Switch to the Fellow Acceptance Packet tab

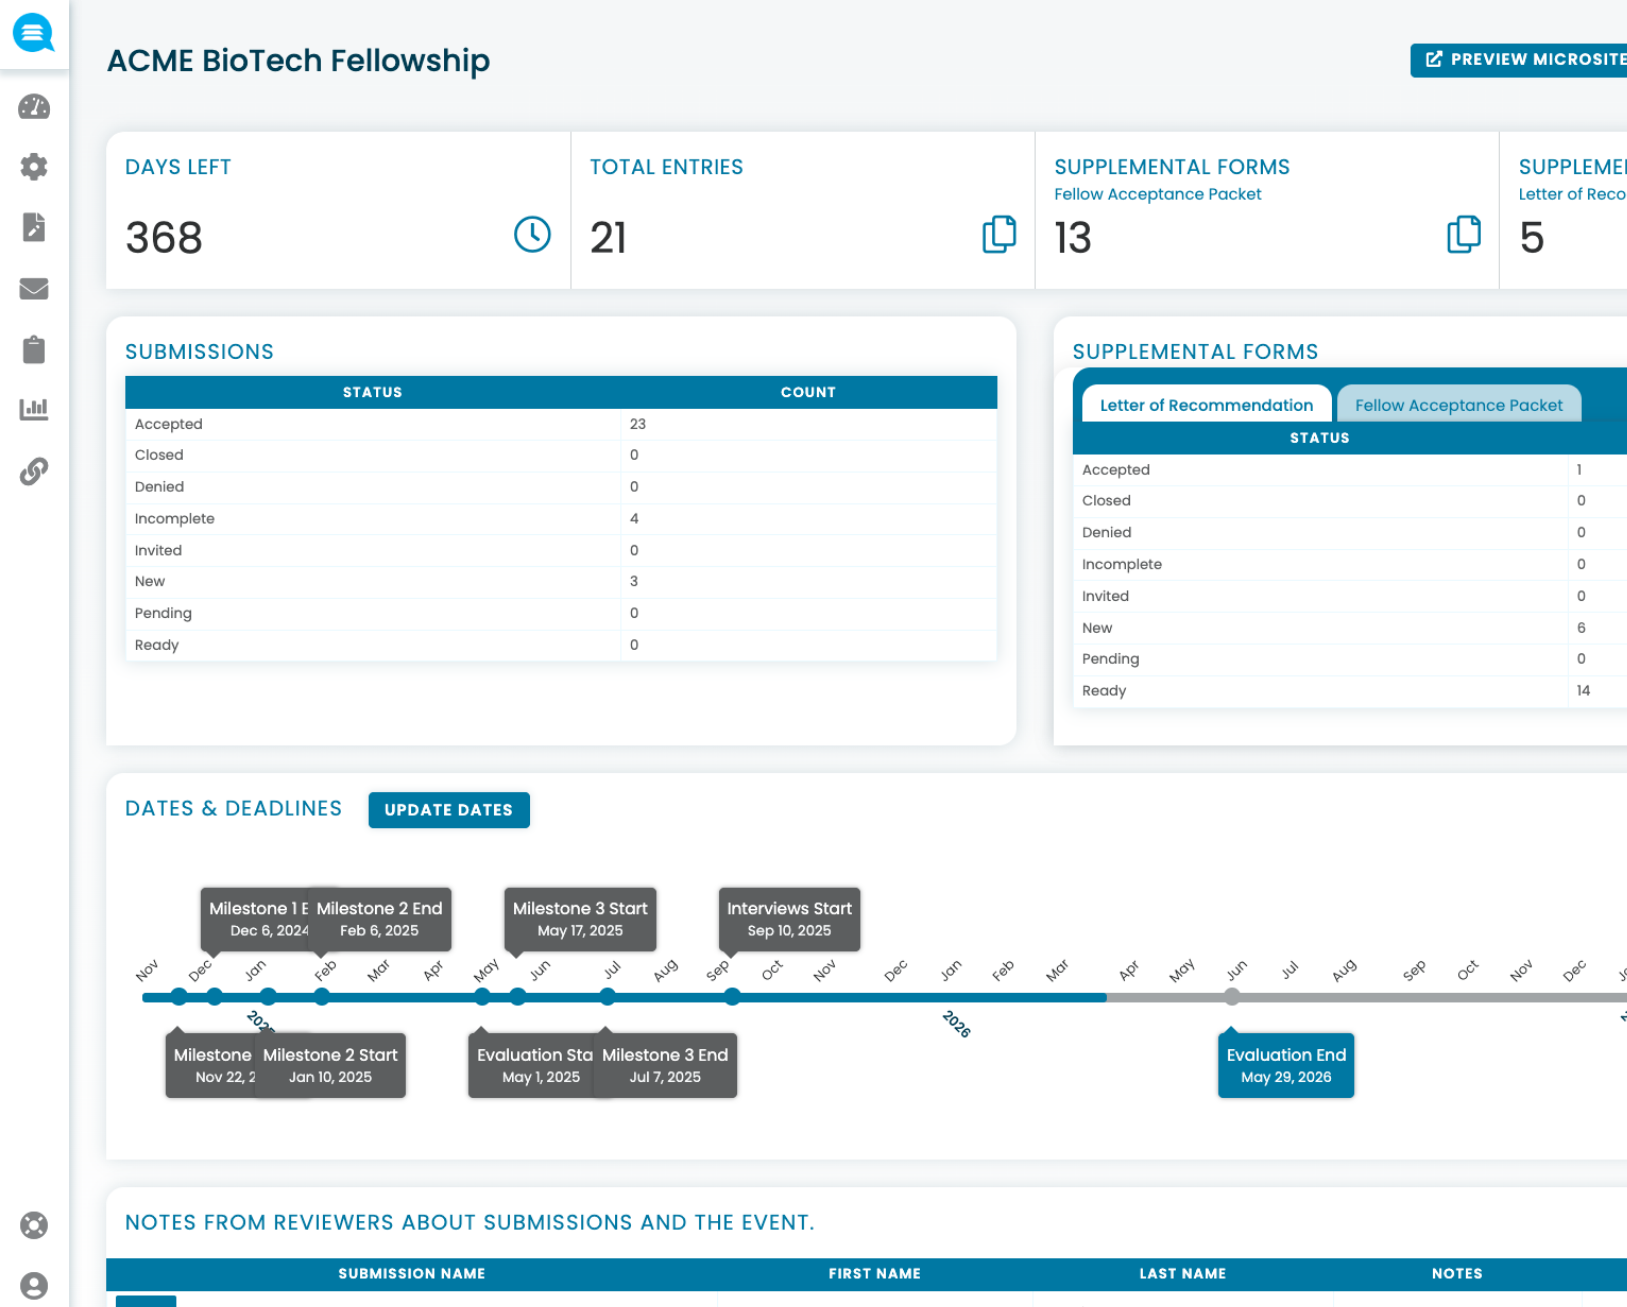click(1459, 404)
